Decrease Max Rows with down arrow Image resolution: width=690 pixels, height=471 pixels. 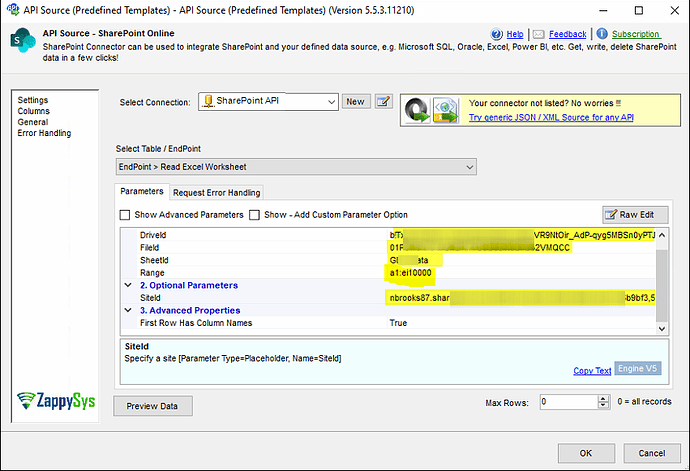[x=603, y=405]
